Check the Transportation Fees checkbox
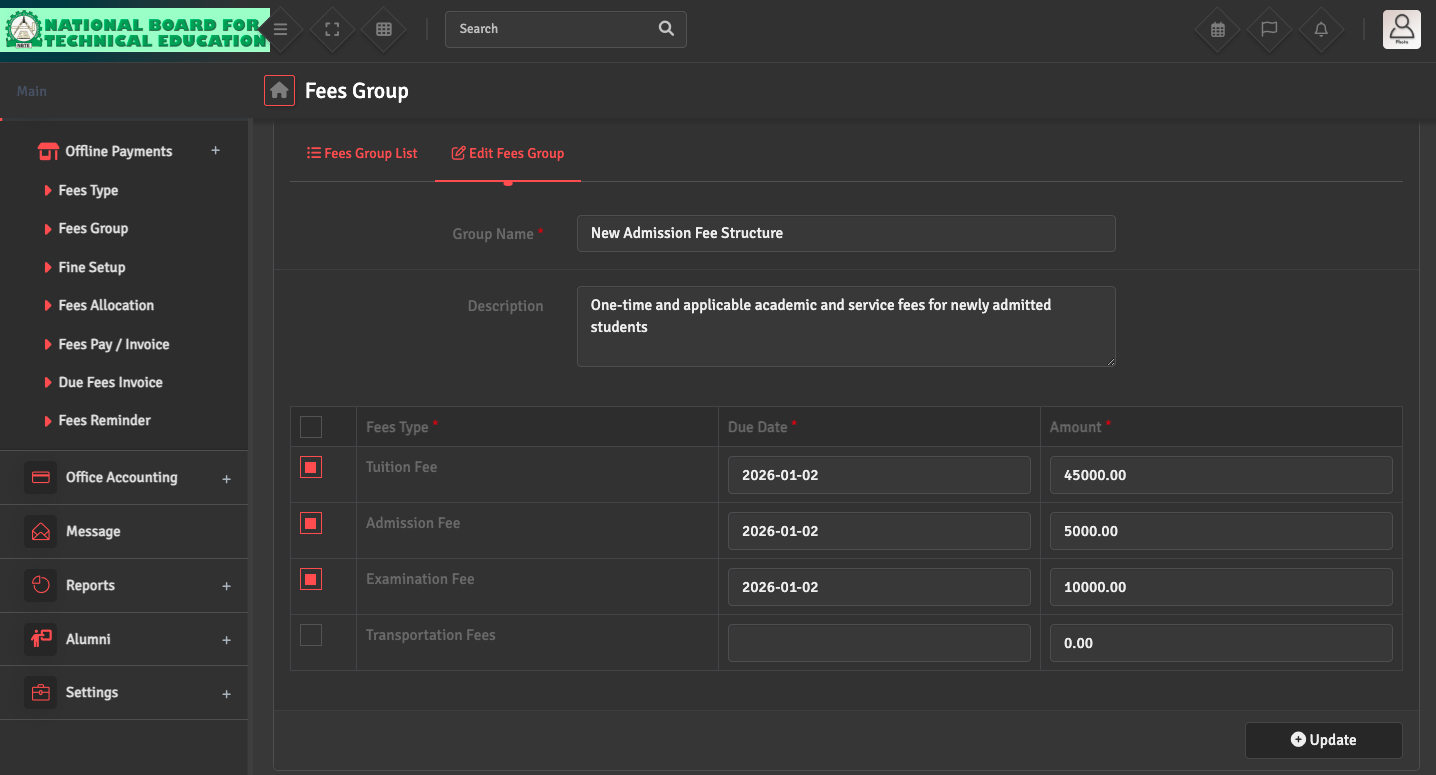 (311, 635)
